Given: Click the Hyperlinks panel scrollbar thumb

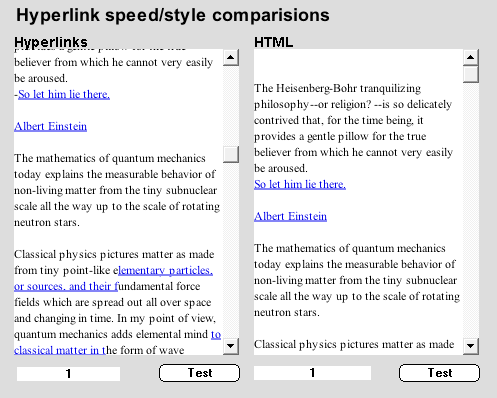Looking at the screenshot, I should pos(231,154).
